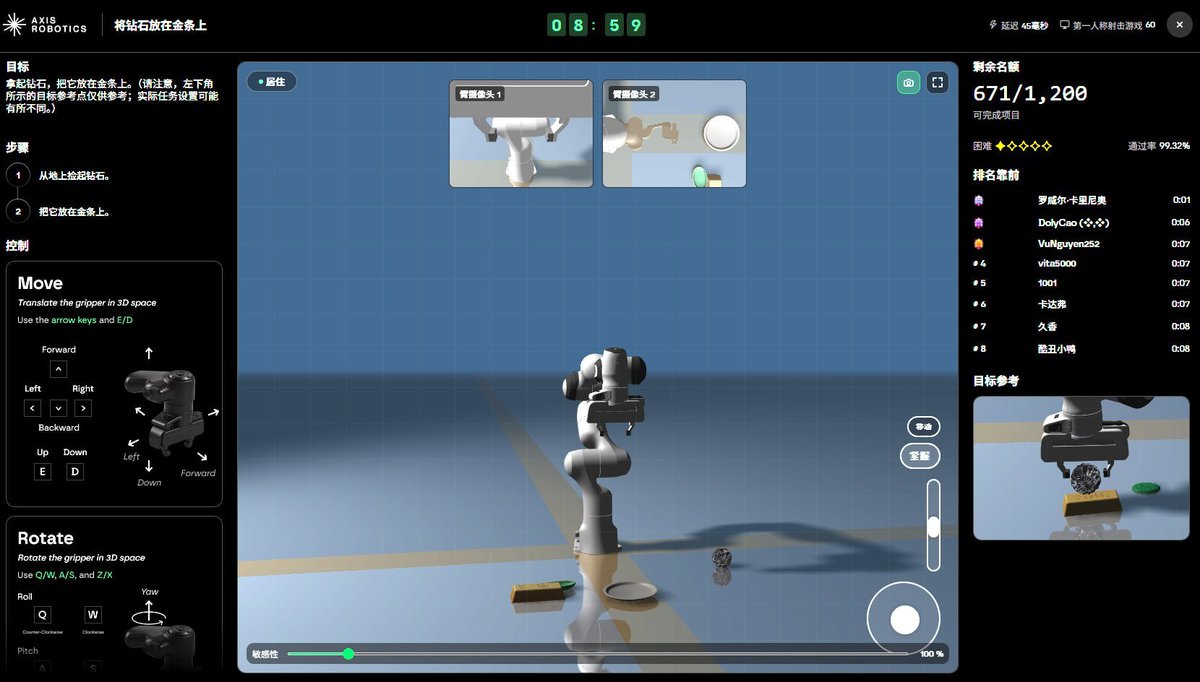This screenshot has height=682, width=1200.
Task: Click the countdown timer 08:59
Action: click(596, 25)
